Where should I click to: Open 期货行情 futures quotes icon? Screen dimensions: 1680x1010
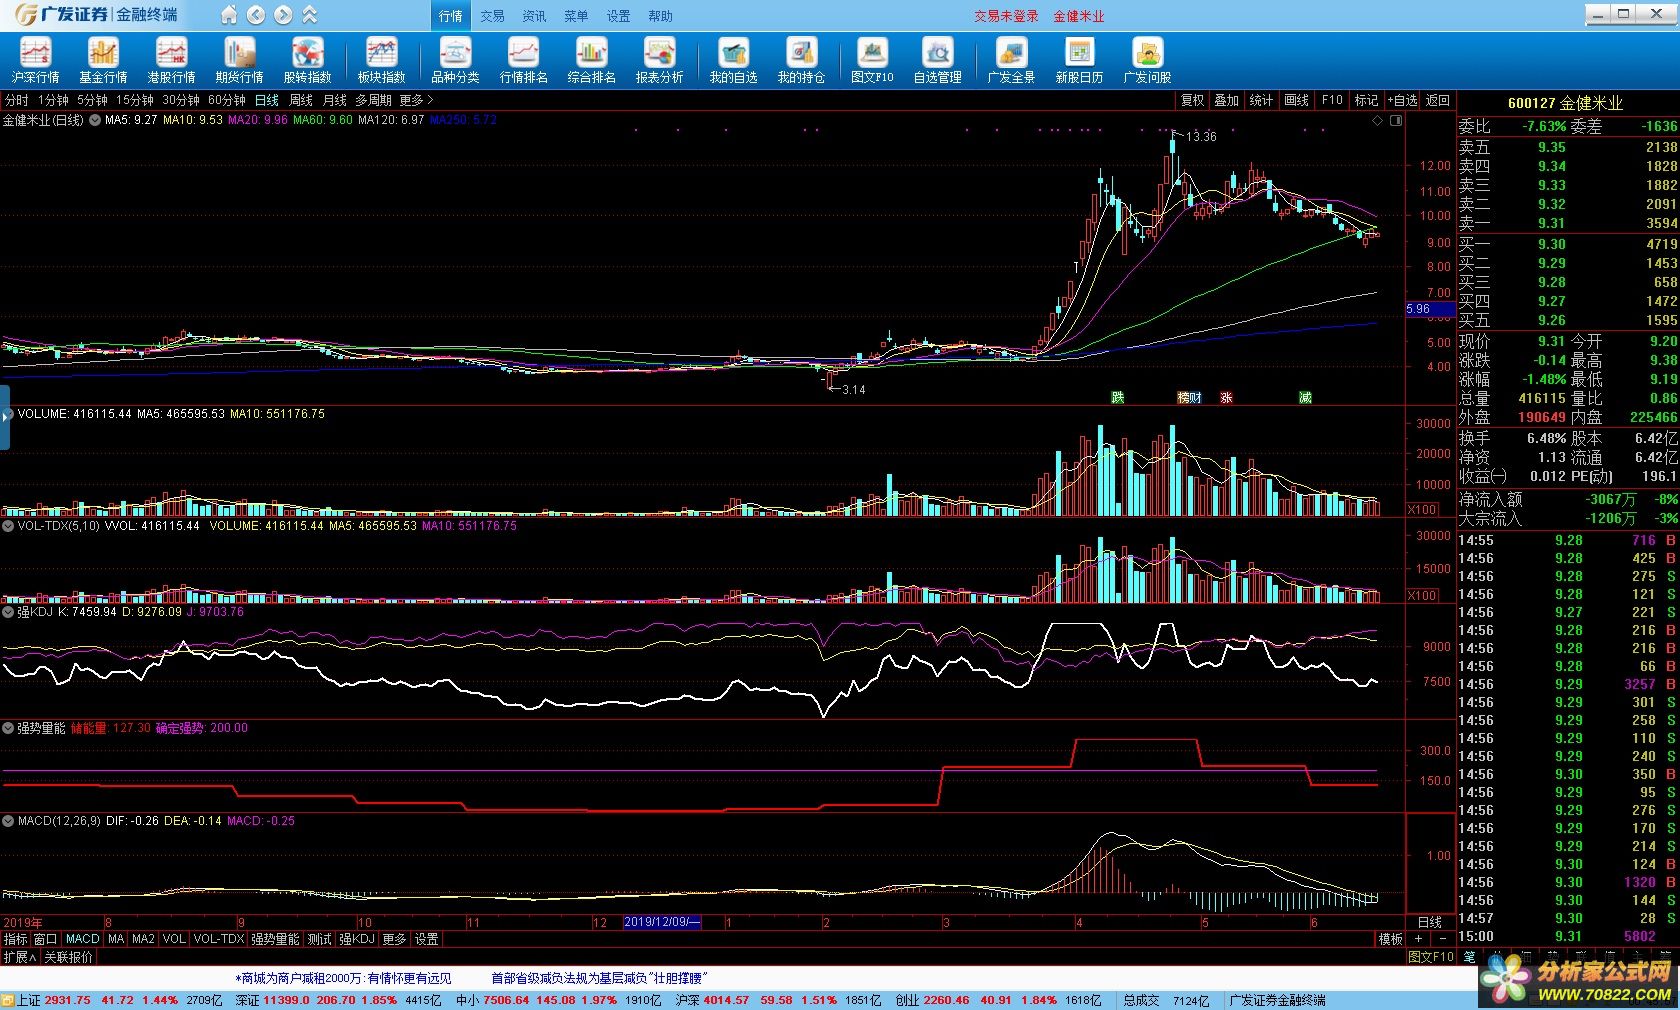click(x=239, y=59)
